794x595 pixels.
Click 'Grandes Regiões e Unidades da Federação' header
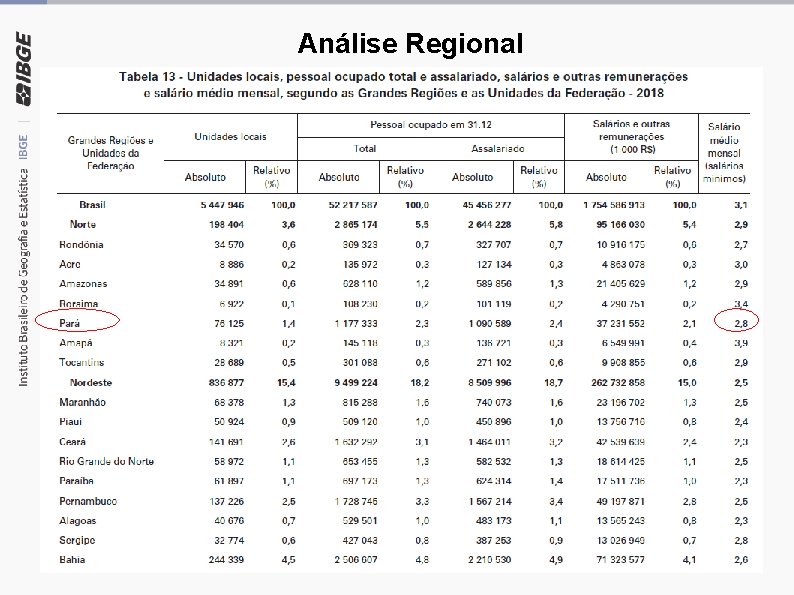click(x=110, y=153)
